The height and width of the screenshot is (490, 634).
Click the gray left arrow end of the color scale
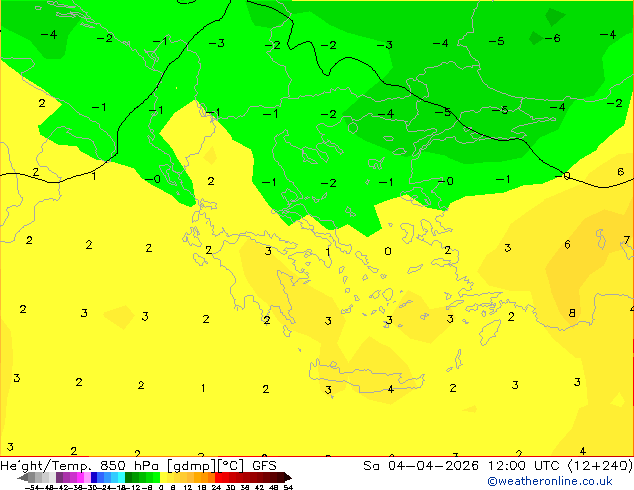pyautogui.click(x=23, y=477)
